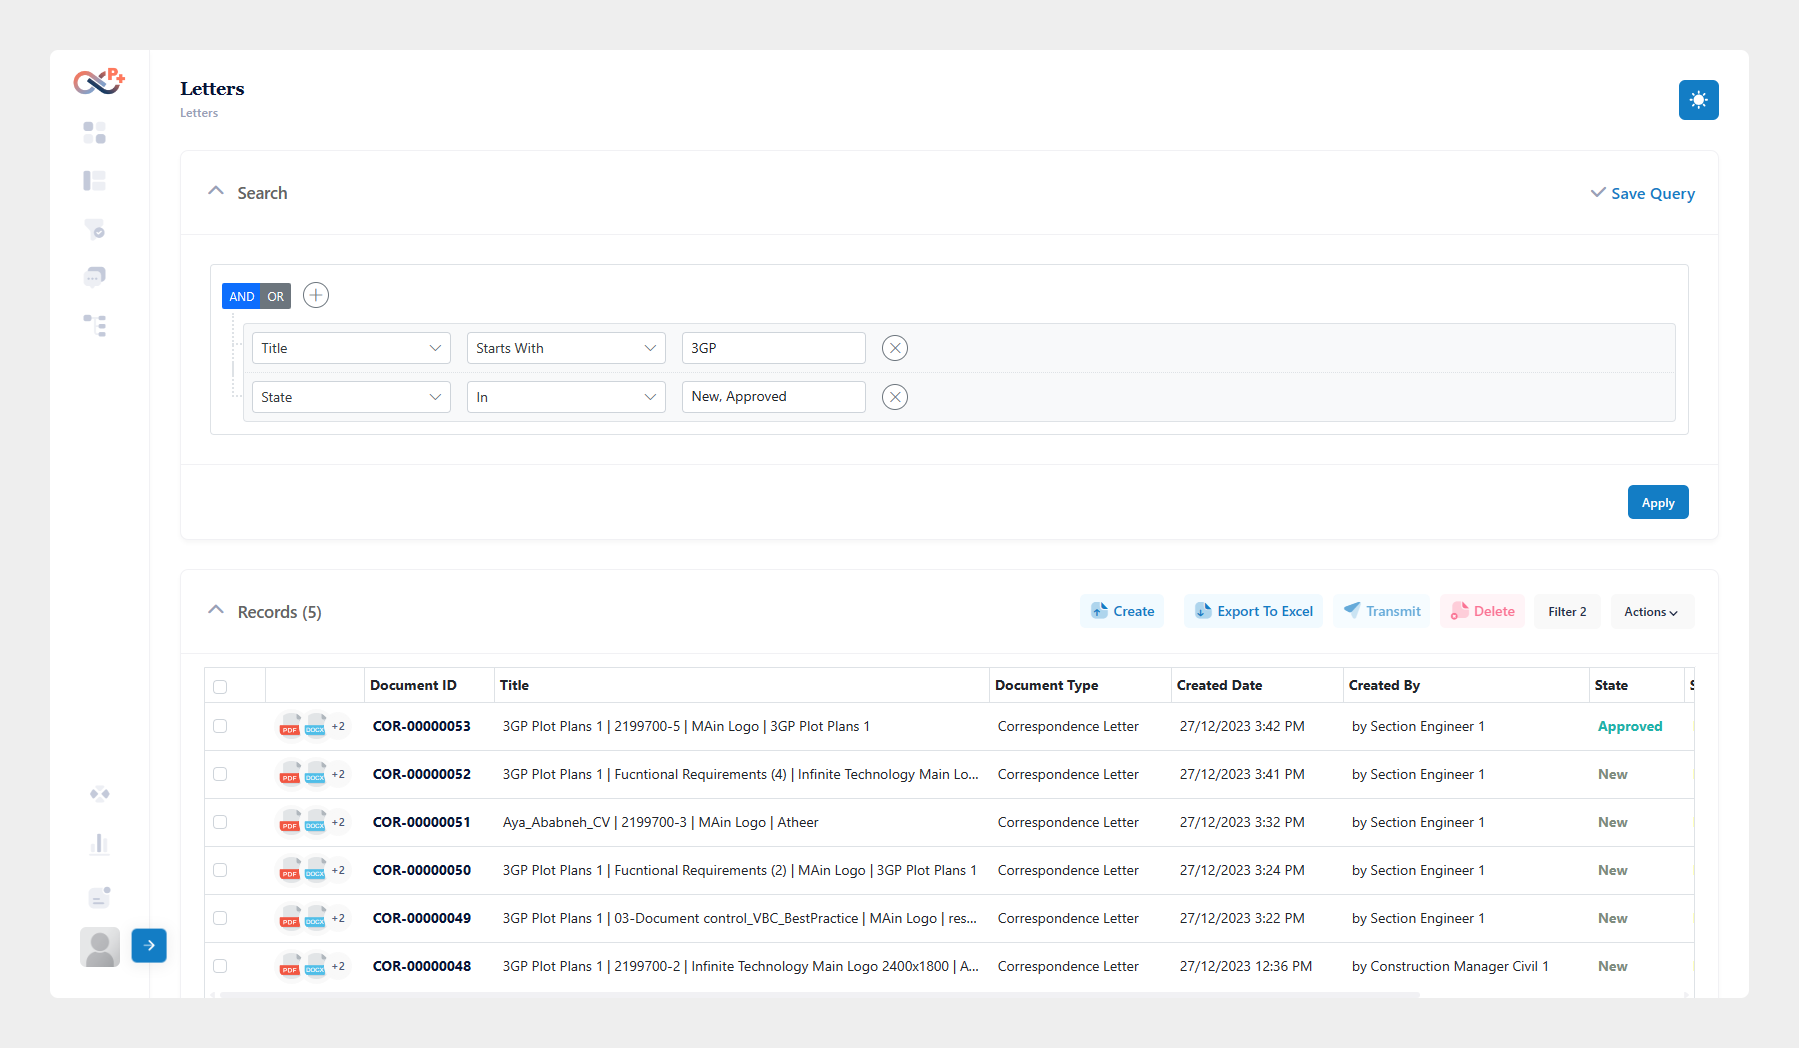
Task: Export records to Excel
Action: (x=1253, y=611)
